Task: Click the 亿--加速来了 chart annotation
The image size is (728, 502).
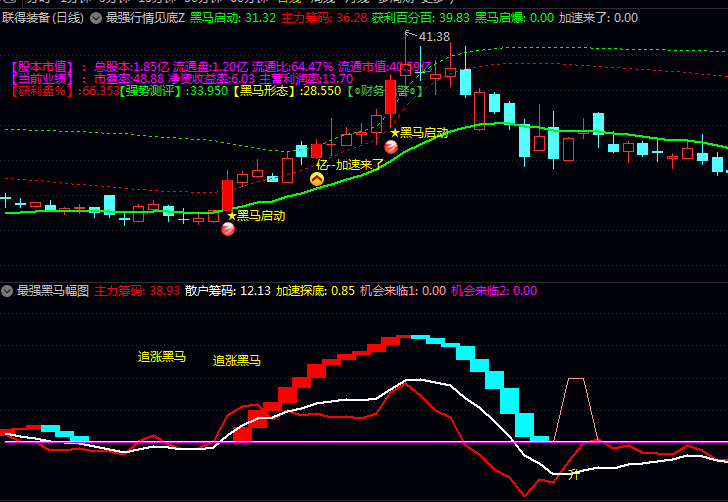Action: 351,165
